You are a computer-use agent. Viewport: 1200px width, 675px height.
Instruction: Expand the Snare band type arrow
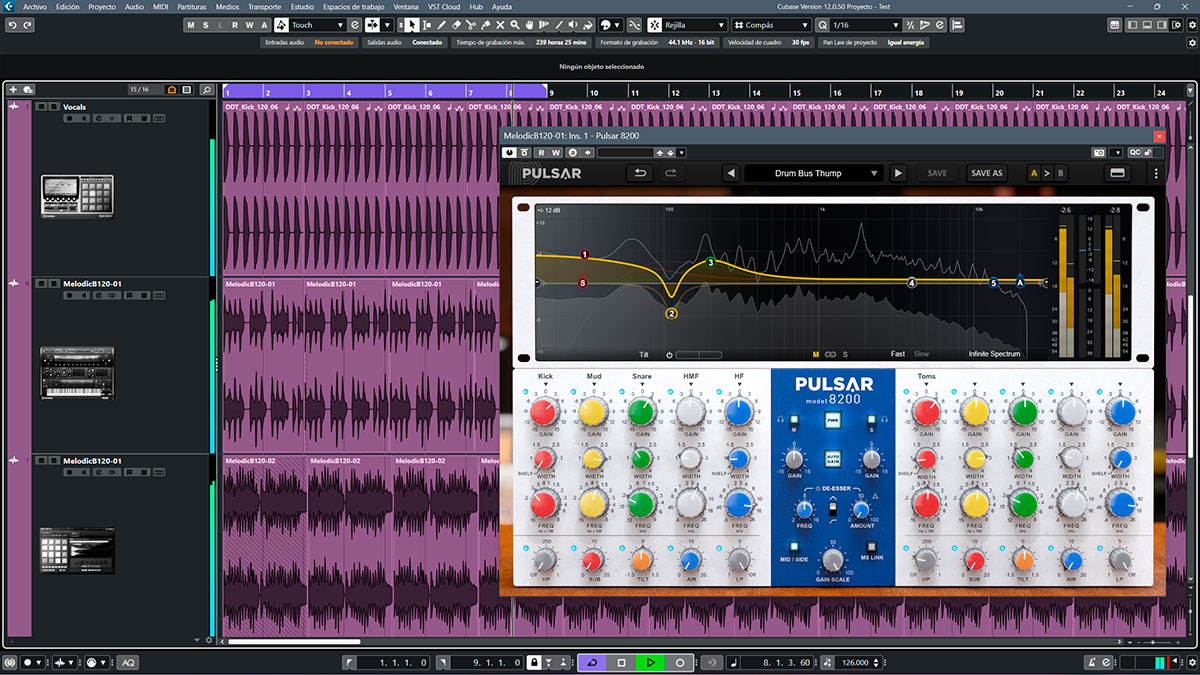click(642, 385)
